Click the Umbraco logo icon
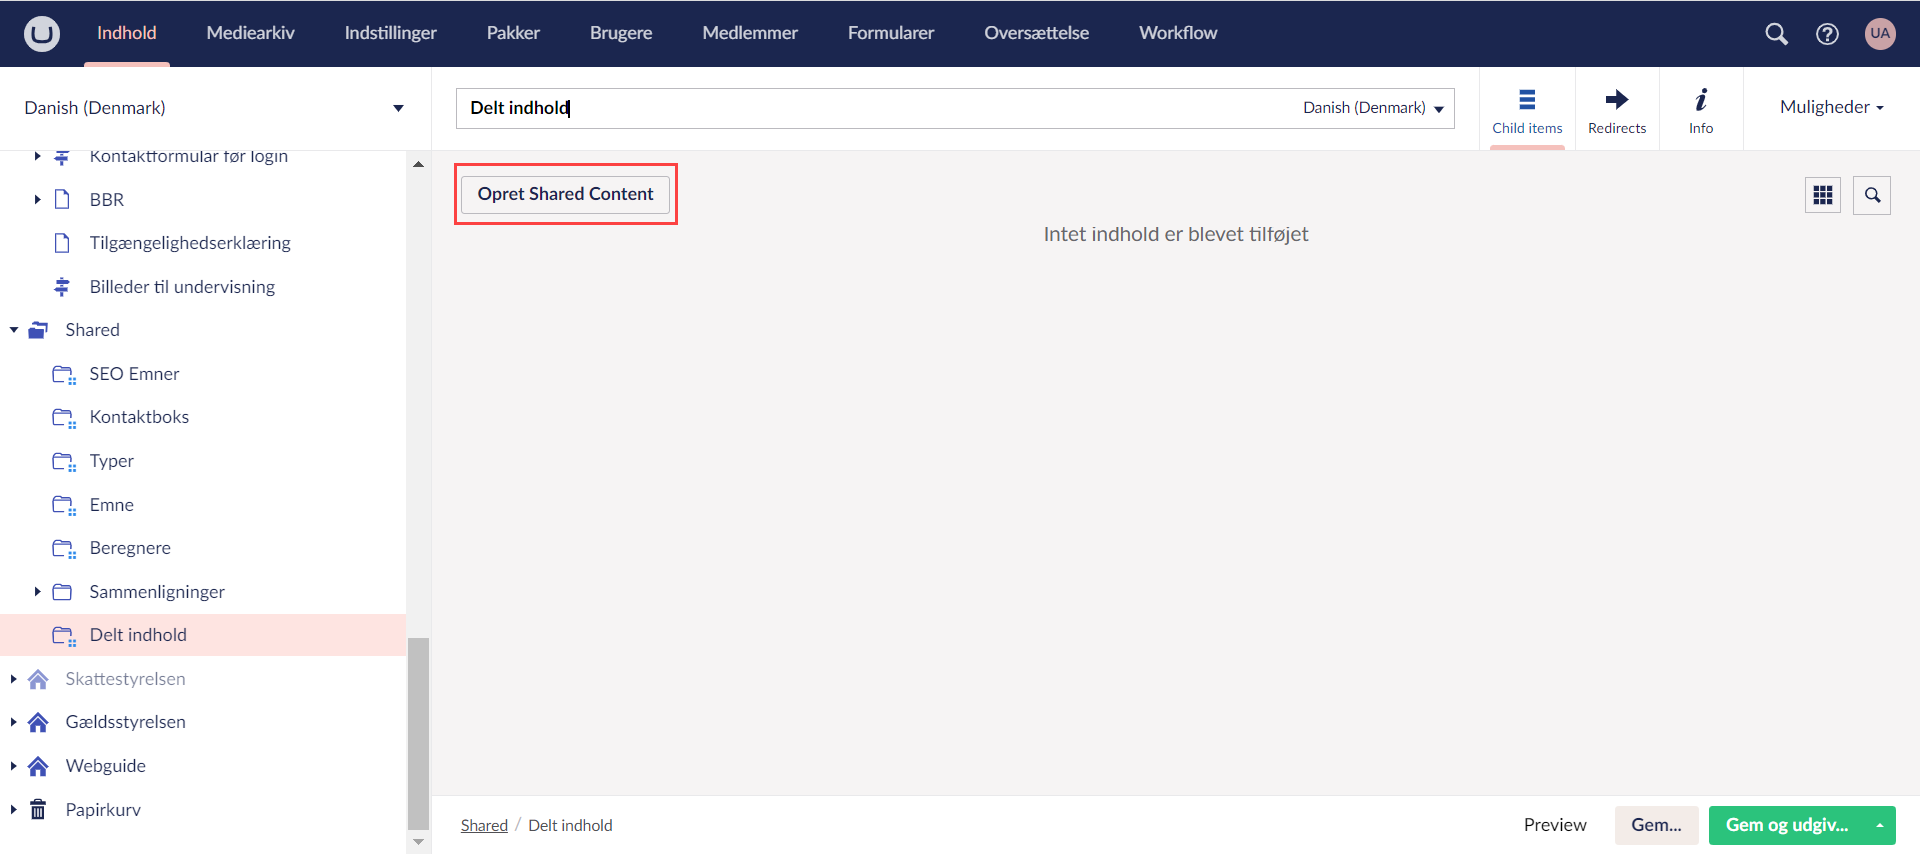 [42, 33]
